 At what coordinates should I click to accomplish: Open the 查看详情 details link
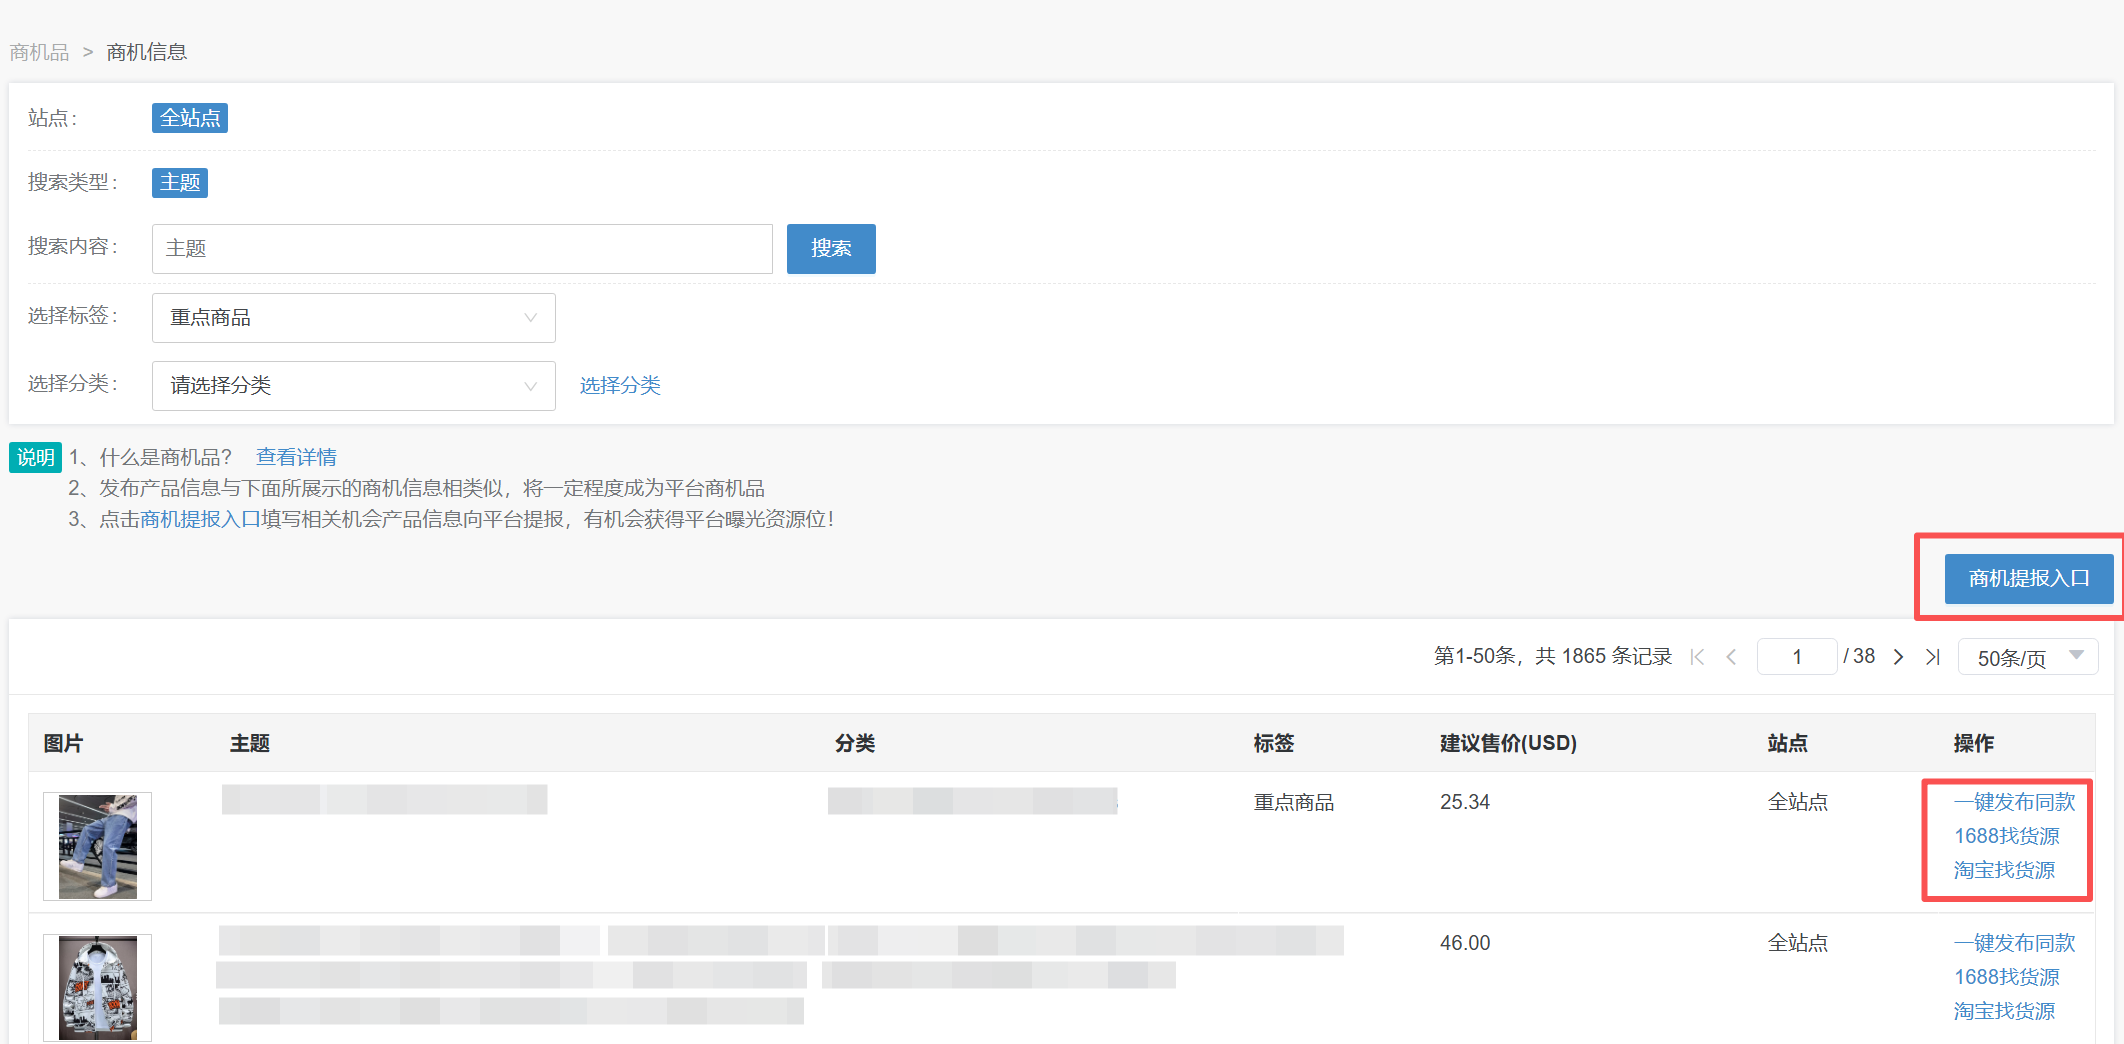(x=296, y=456)
